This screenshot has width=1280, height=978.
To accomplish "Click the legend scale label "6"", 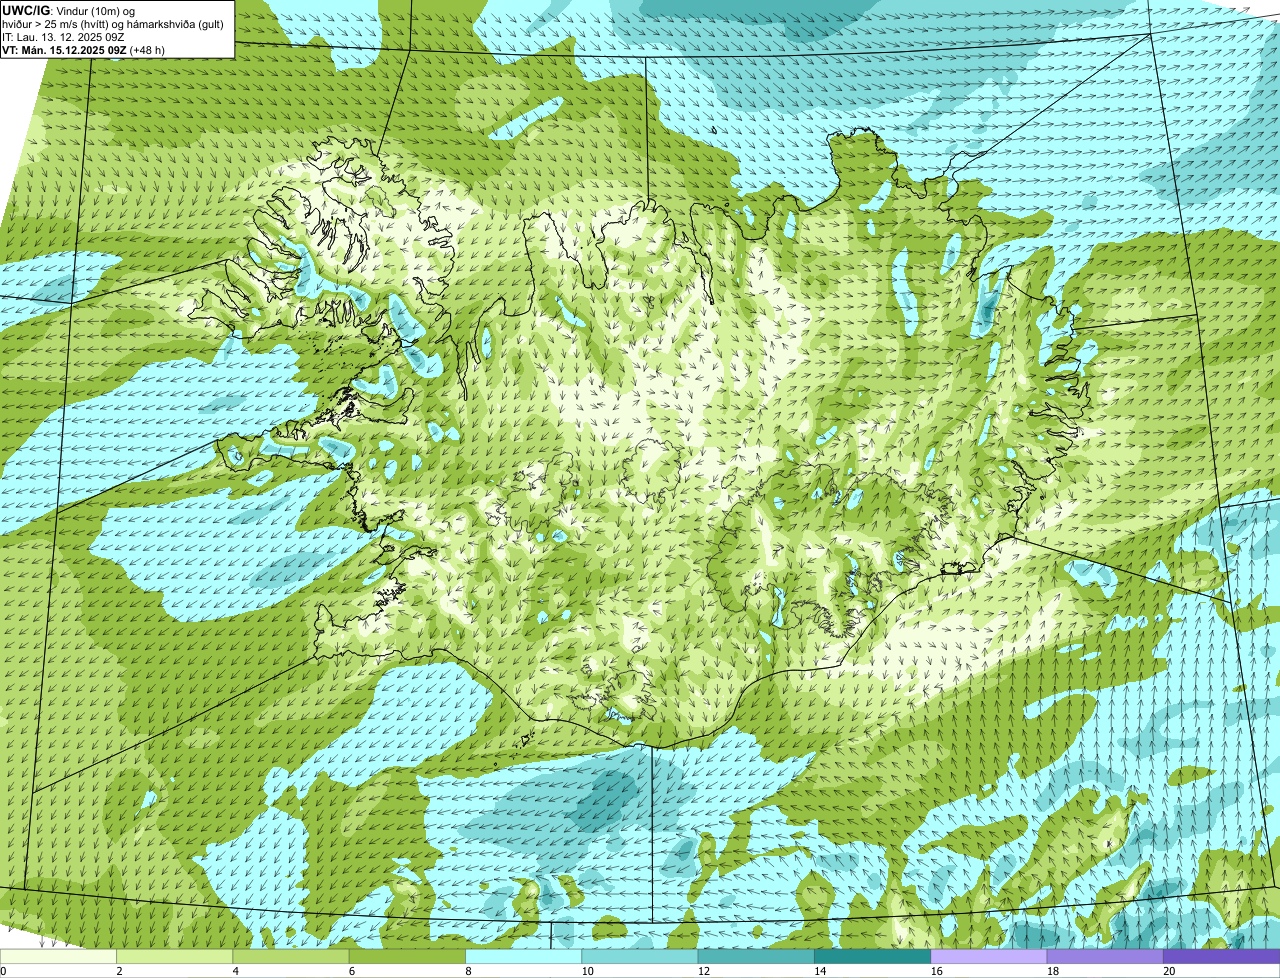I will (351, 971).
